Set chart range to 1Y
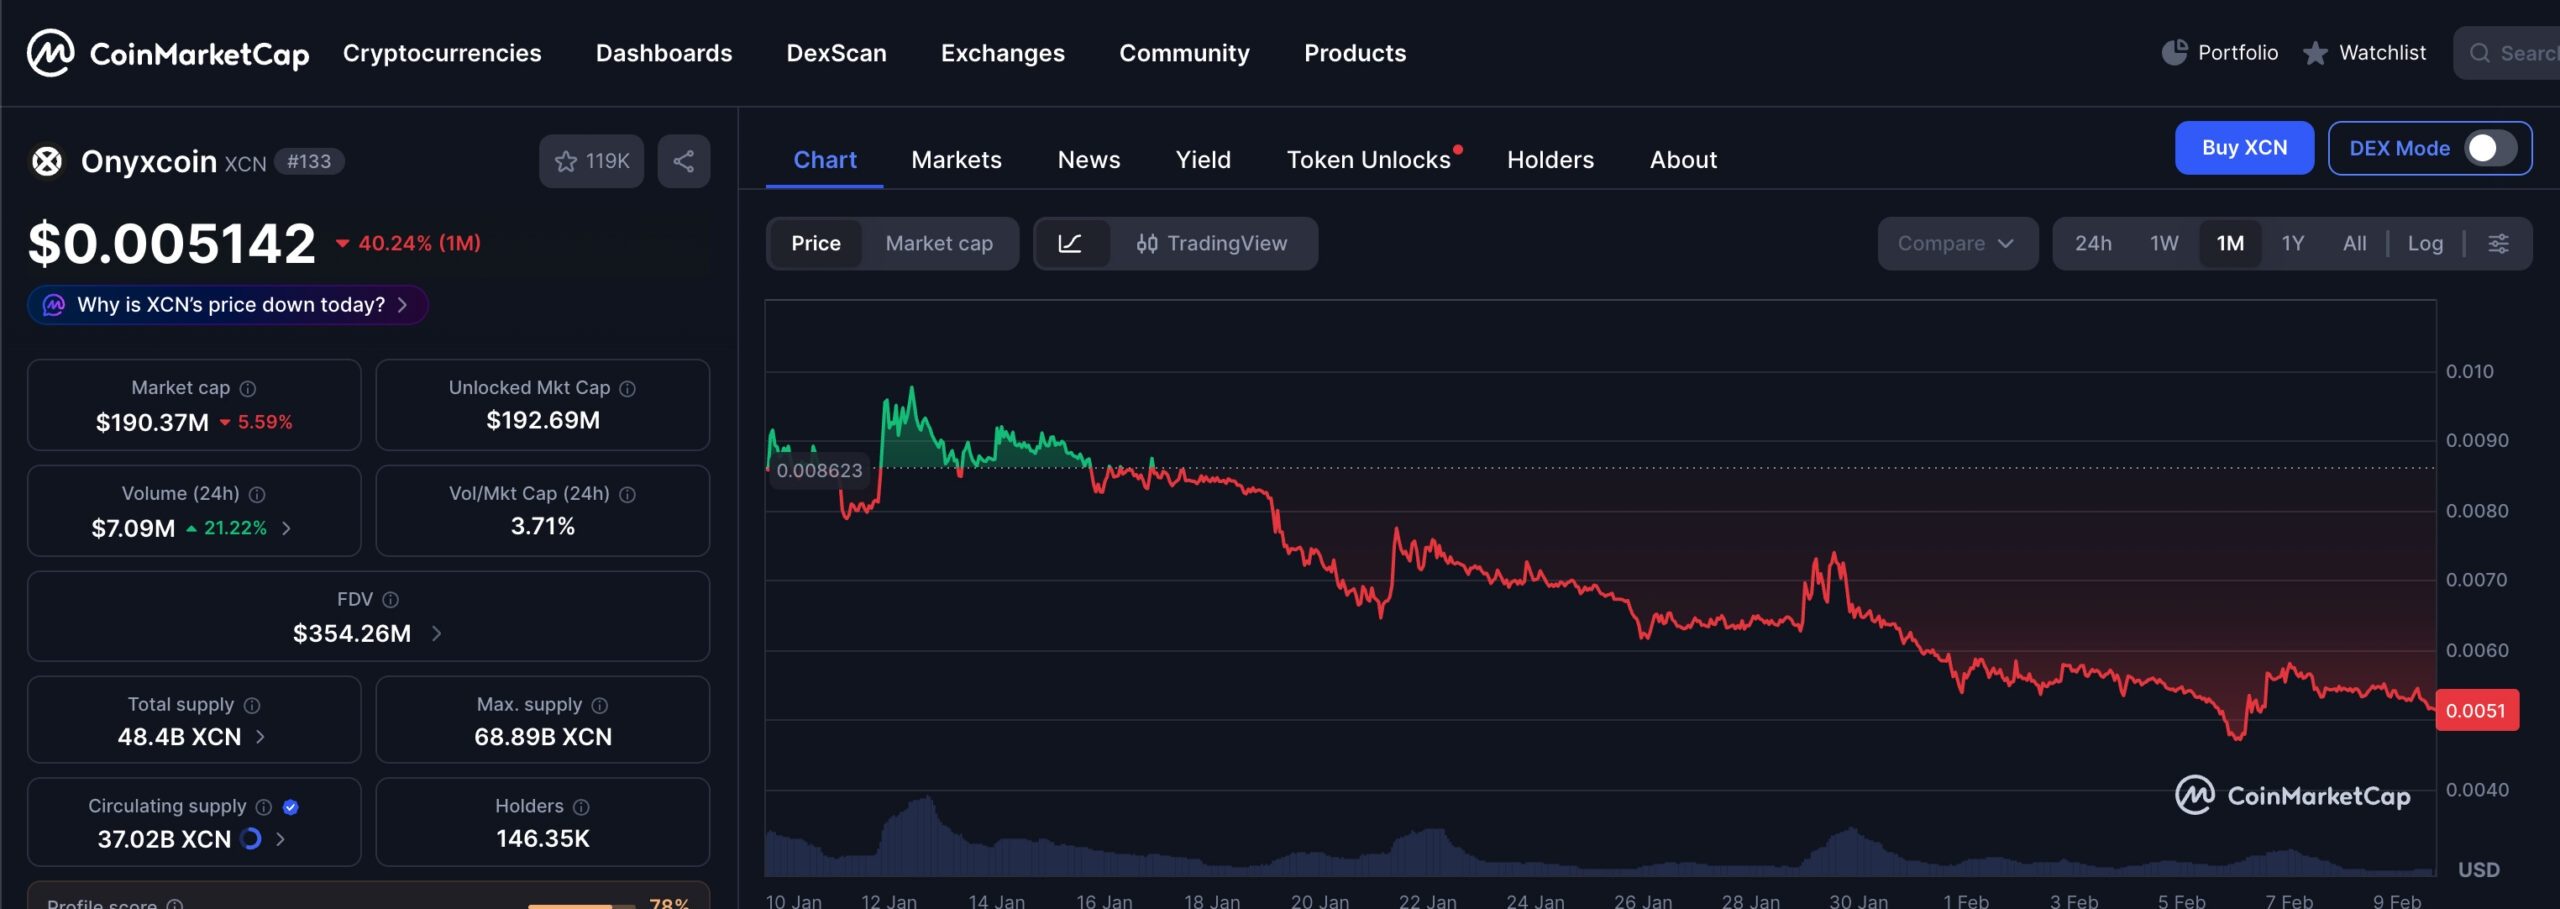Image resolution: width=2560 pixels, height=909 pixels. coord(2293,243)
